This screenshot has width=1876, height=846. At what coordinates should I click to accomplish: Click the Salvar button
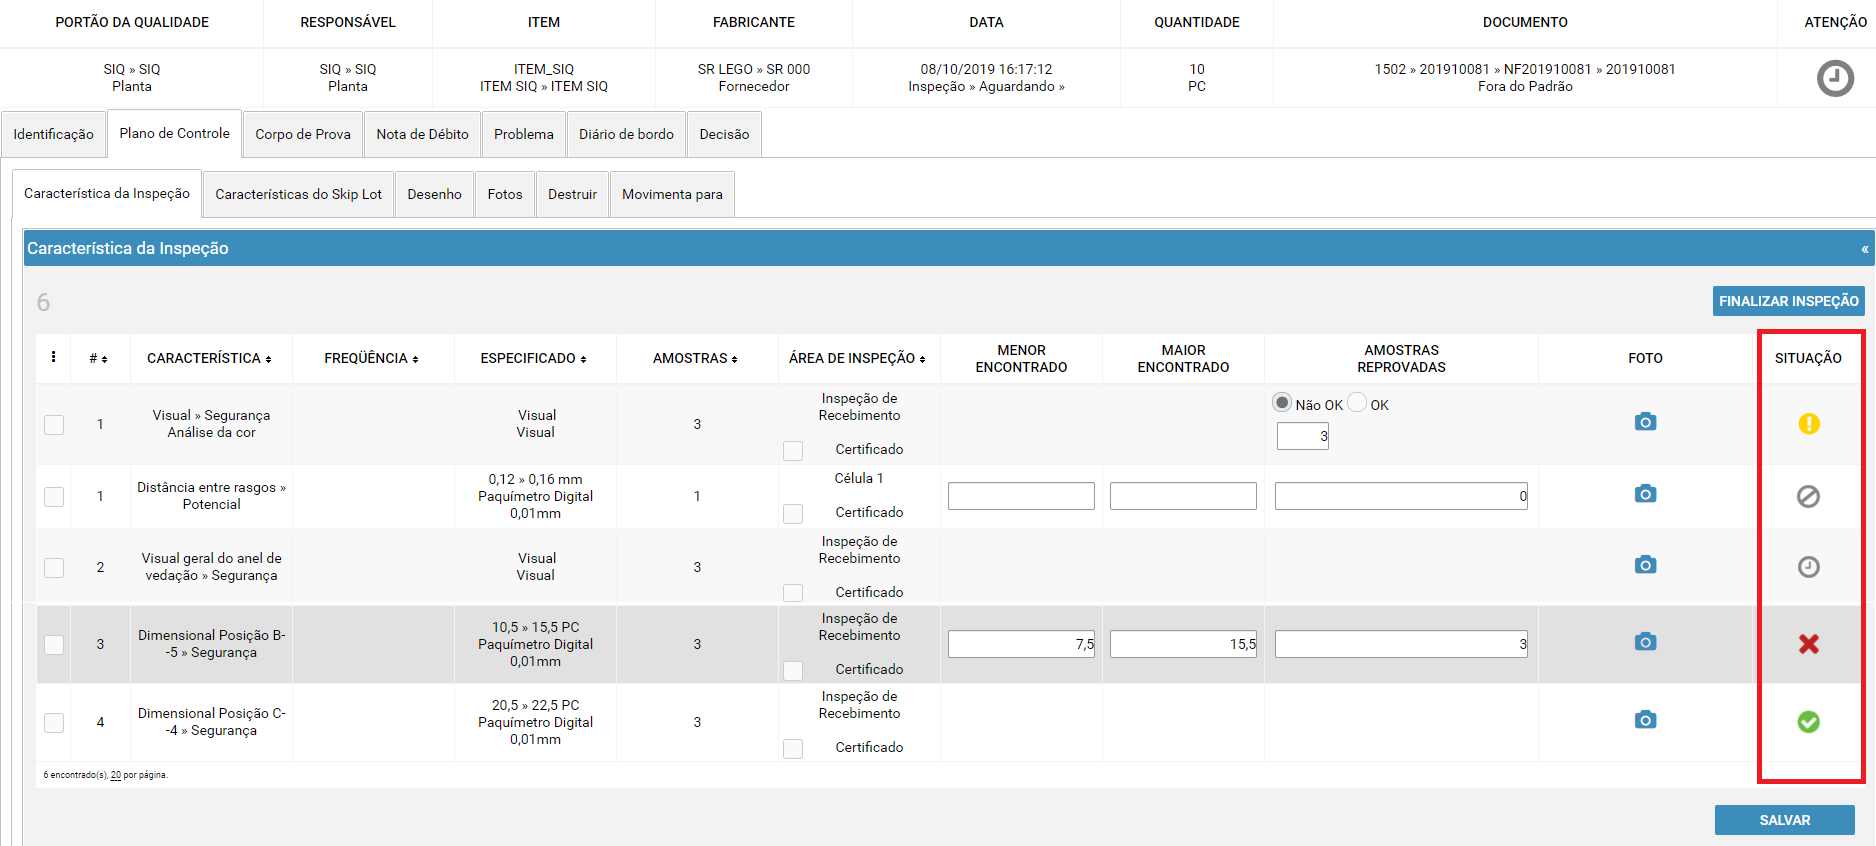(x=1785, y=820)
